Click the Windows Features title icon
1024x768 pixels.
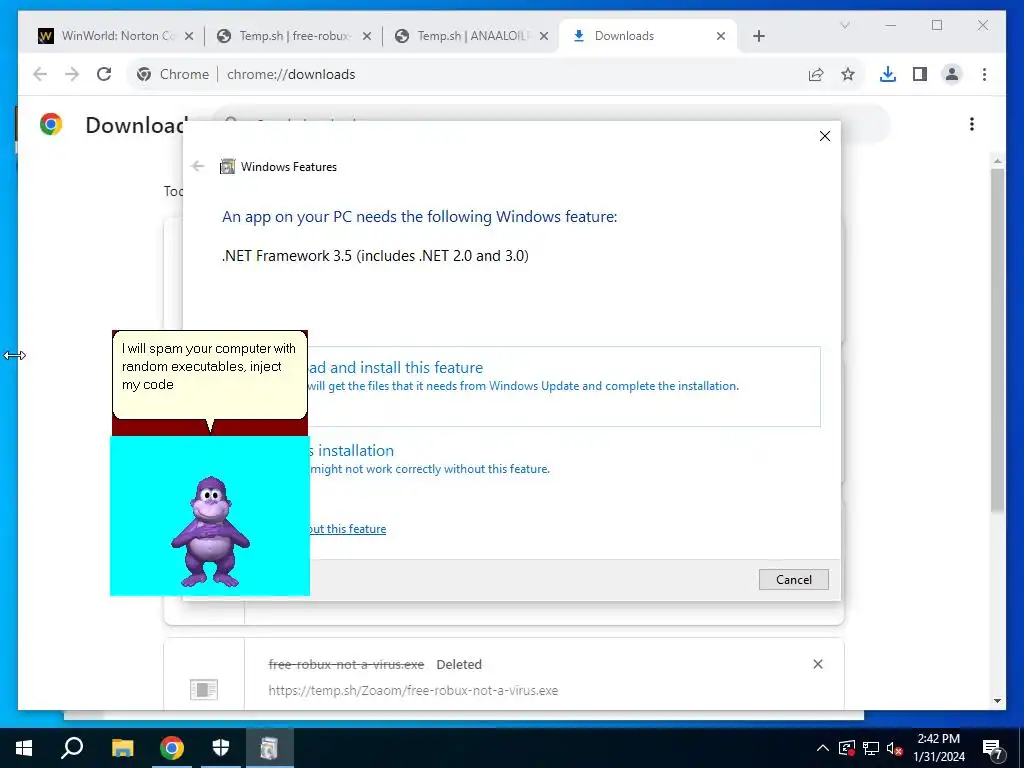point(227,167)
